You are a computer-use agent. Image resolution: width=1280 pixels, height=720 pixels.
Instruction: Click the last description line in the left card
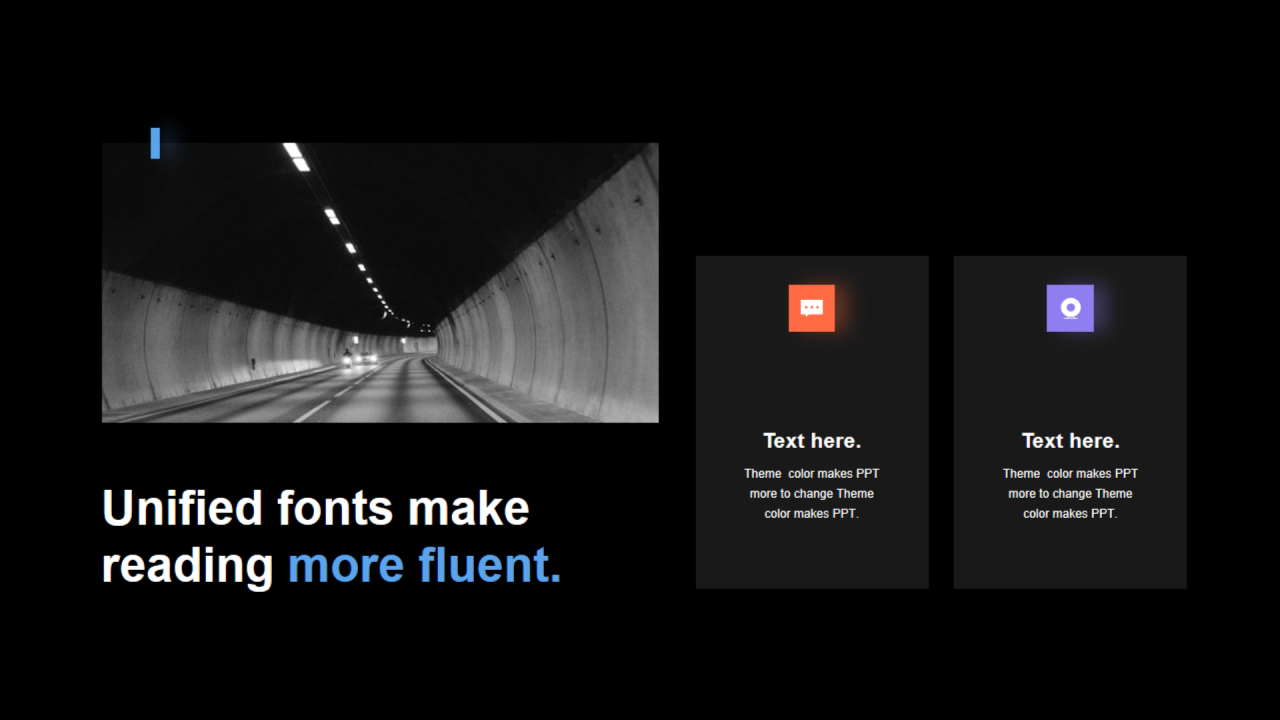(x=811, y=514)
